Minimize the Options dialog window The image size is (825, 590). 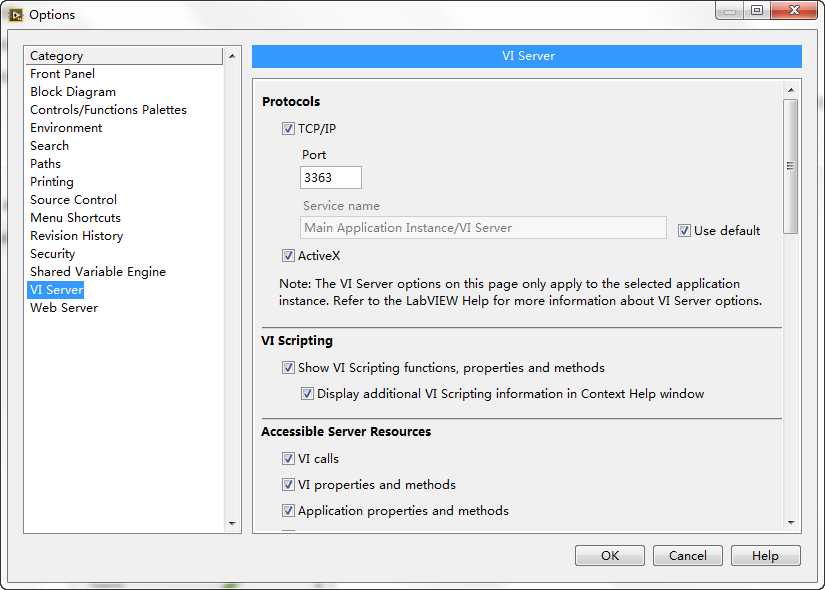tap(729, 10)
